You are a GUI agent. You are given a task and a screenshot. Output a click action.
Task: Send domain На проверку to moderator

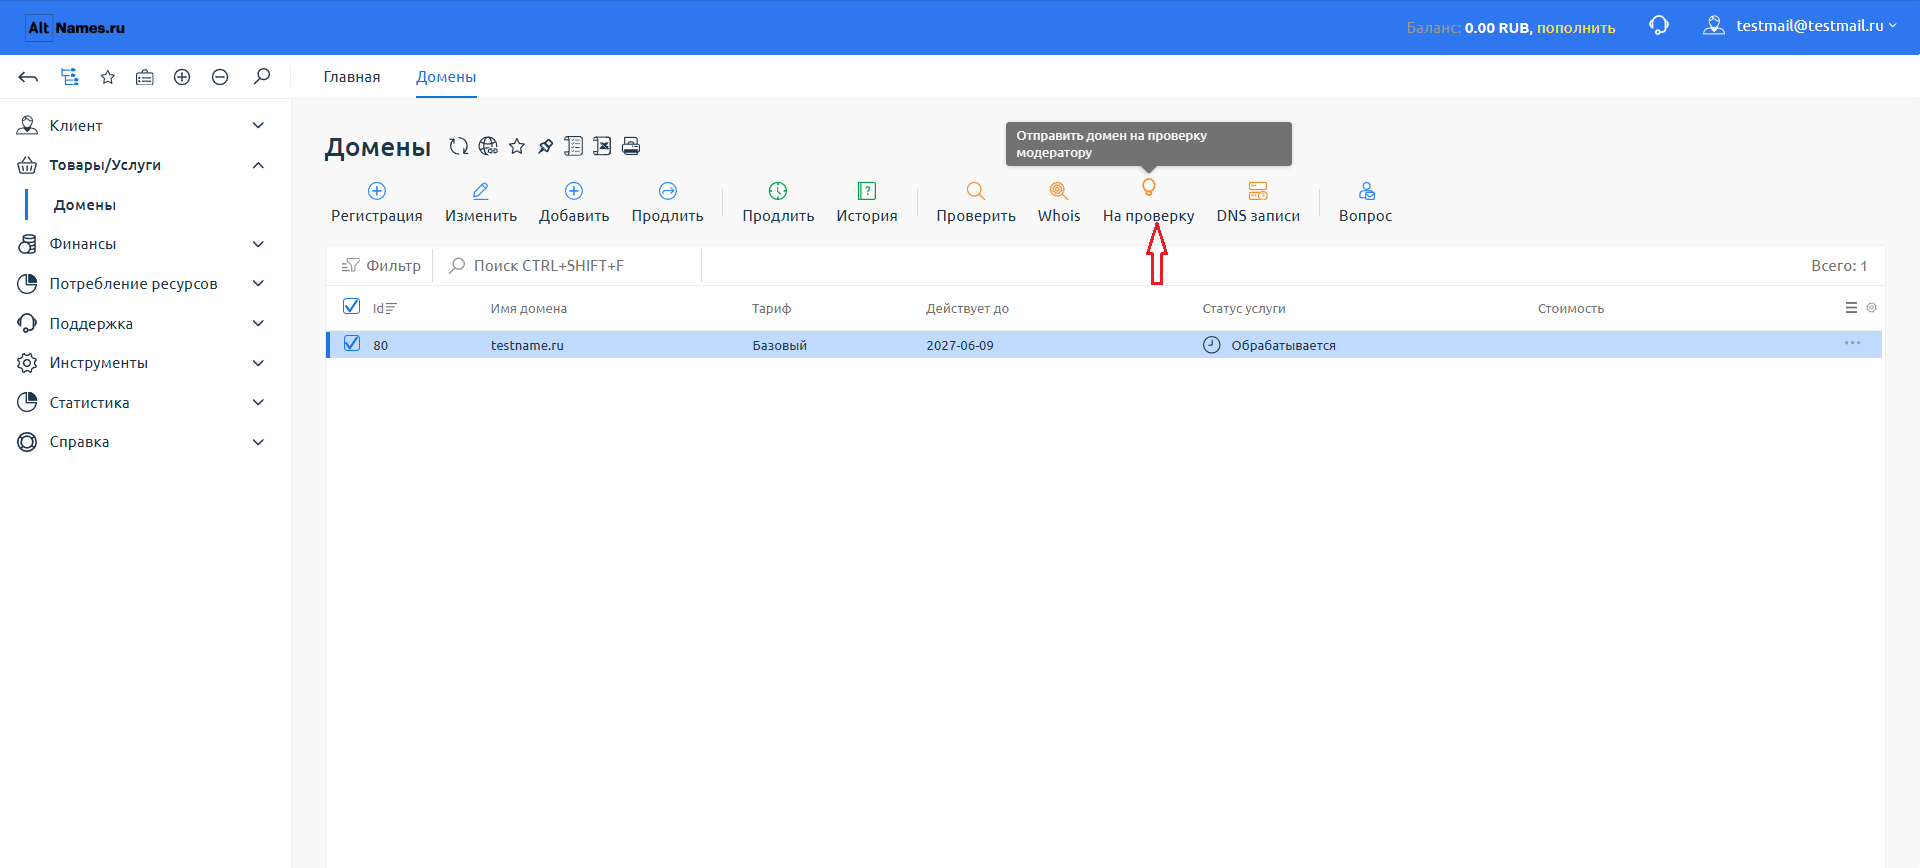(1148, 202)
